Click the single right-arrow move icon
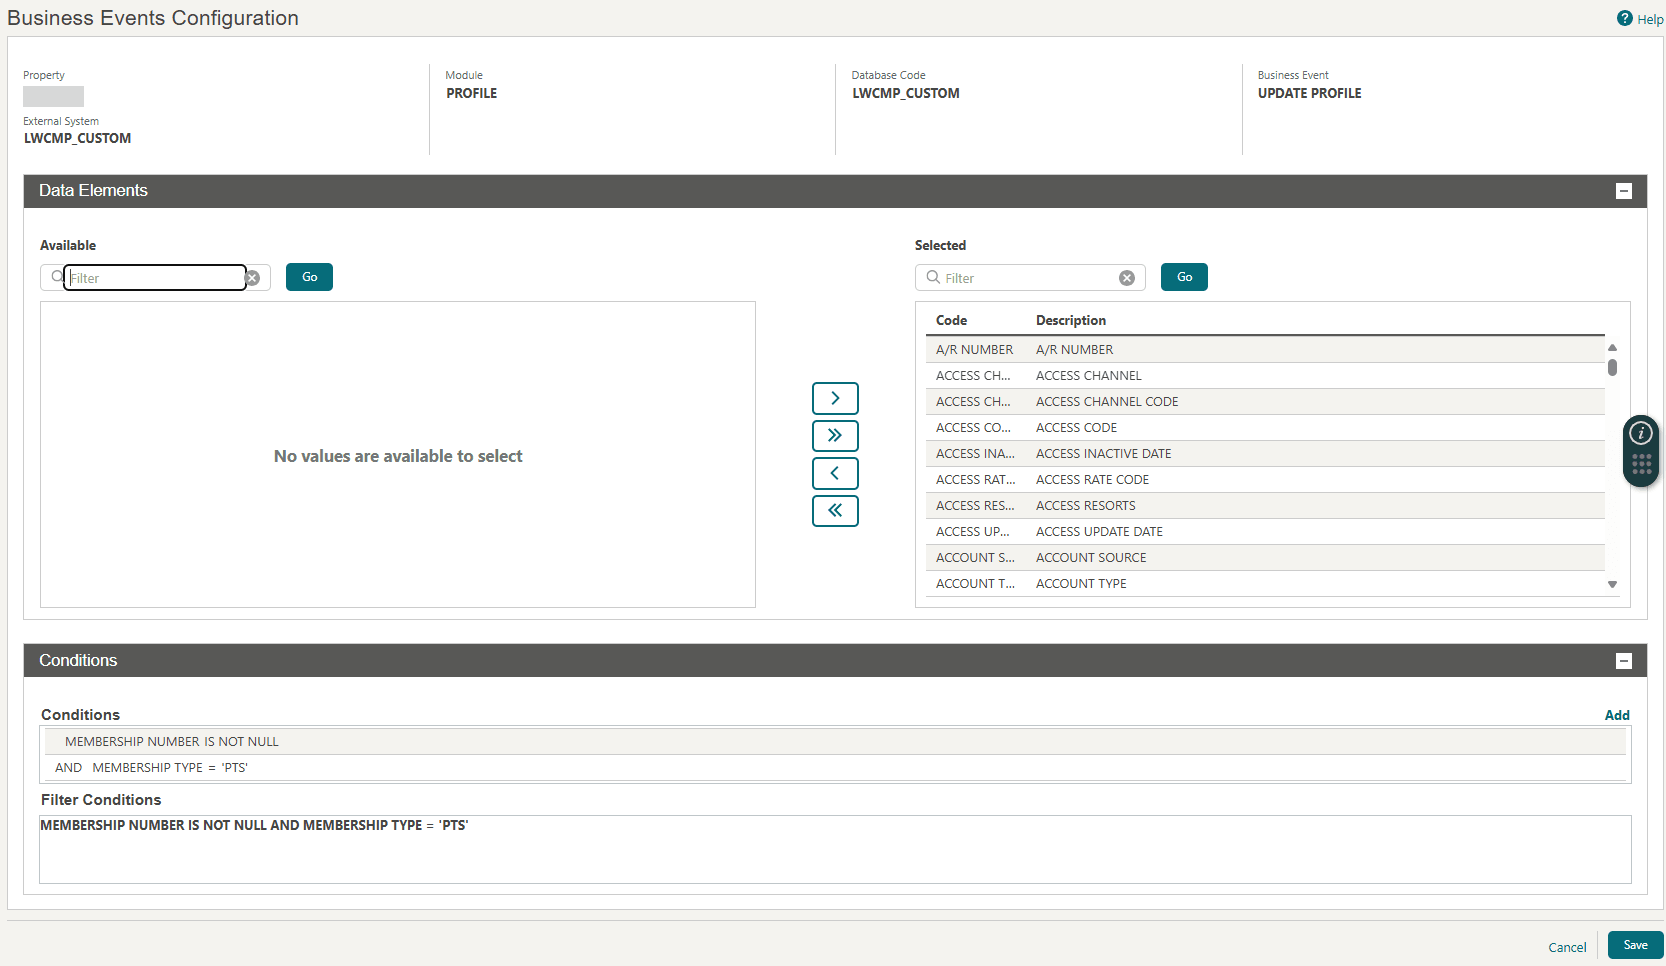The height and width of the screenshot is (966, 1666). click(x=835, y=398)
